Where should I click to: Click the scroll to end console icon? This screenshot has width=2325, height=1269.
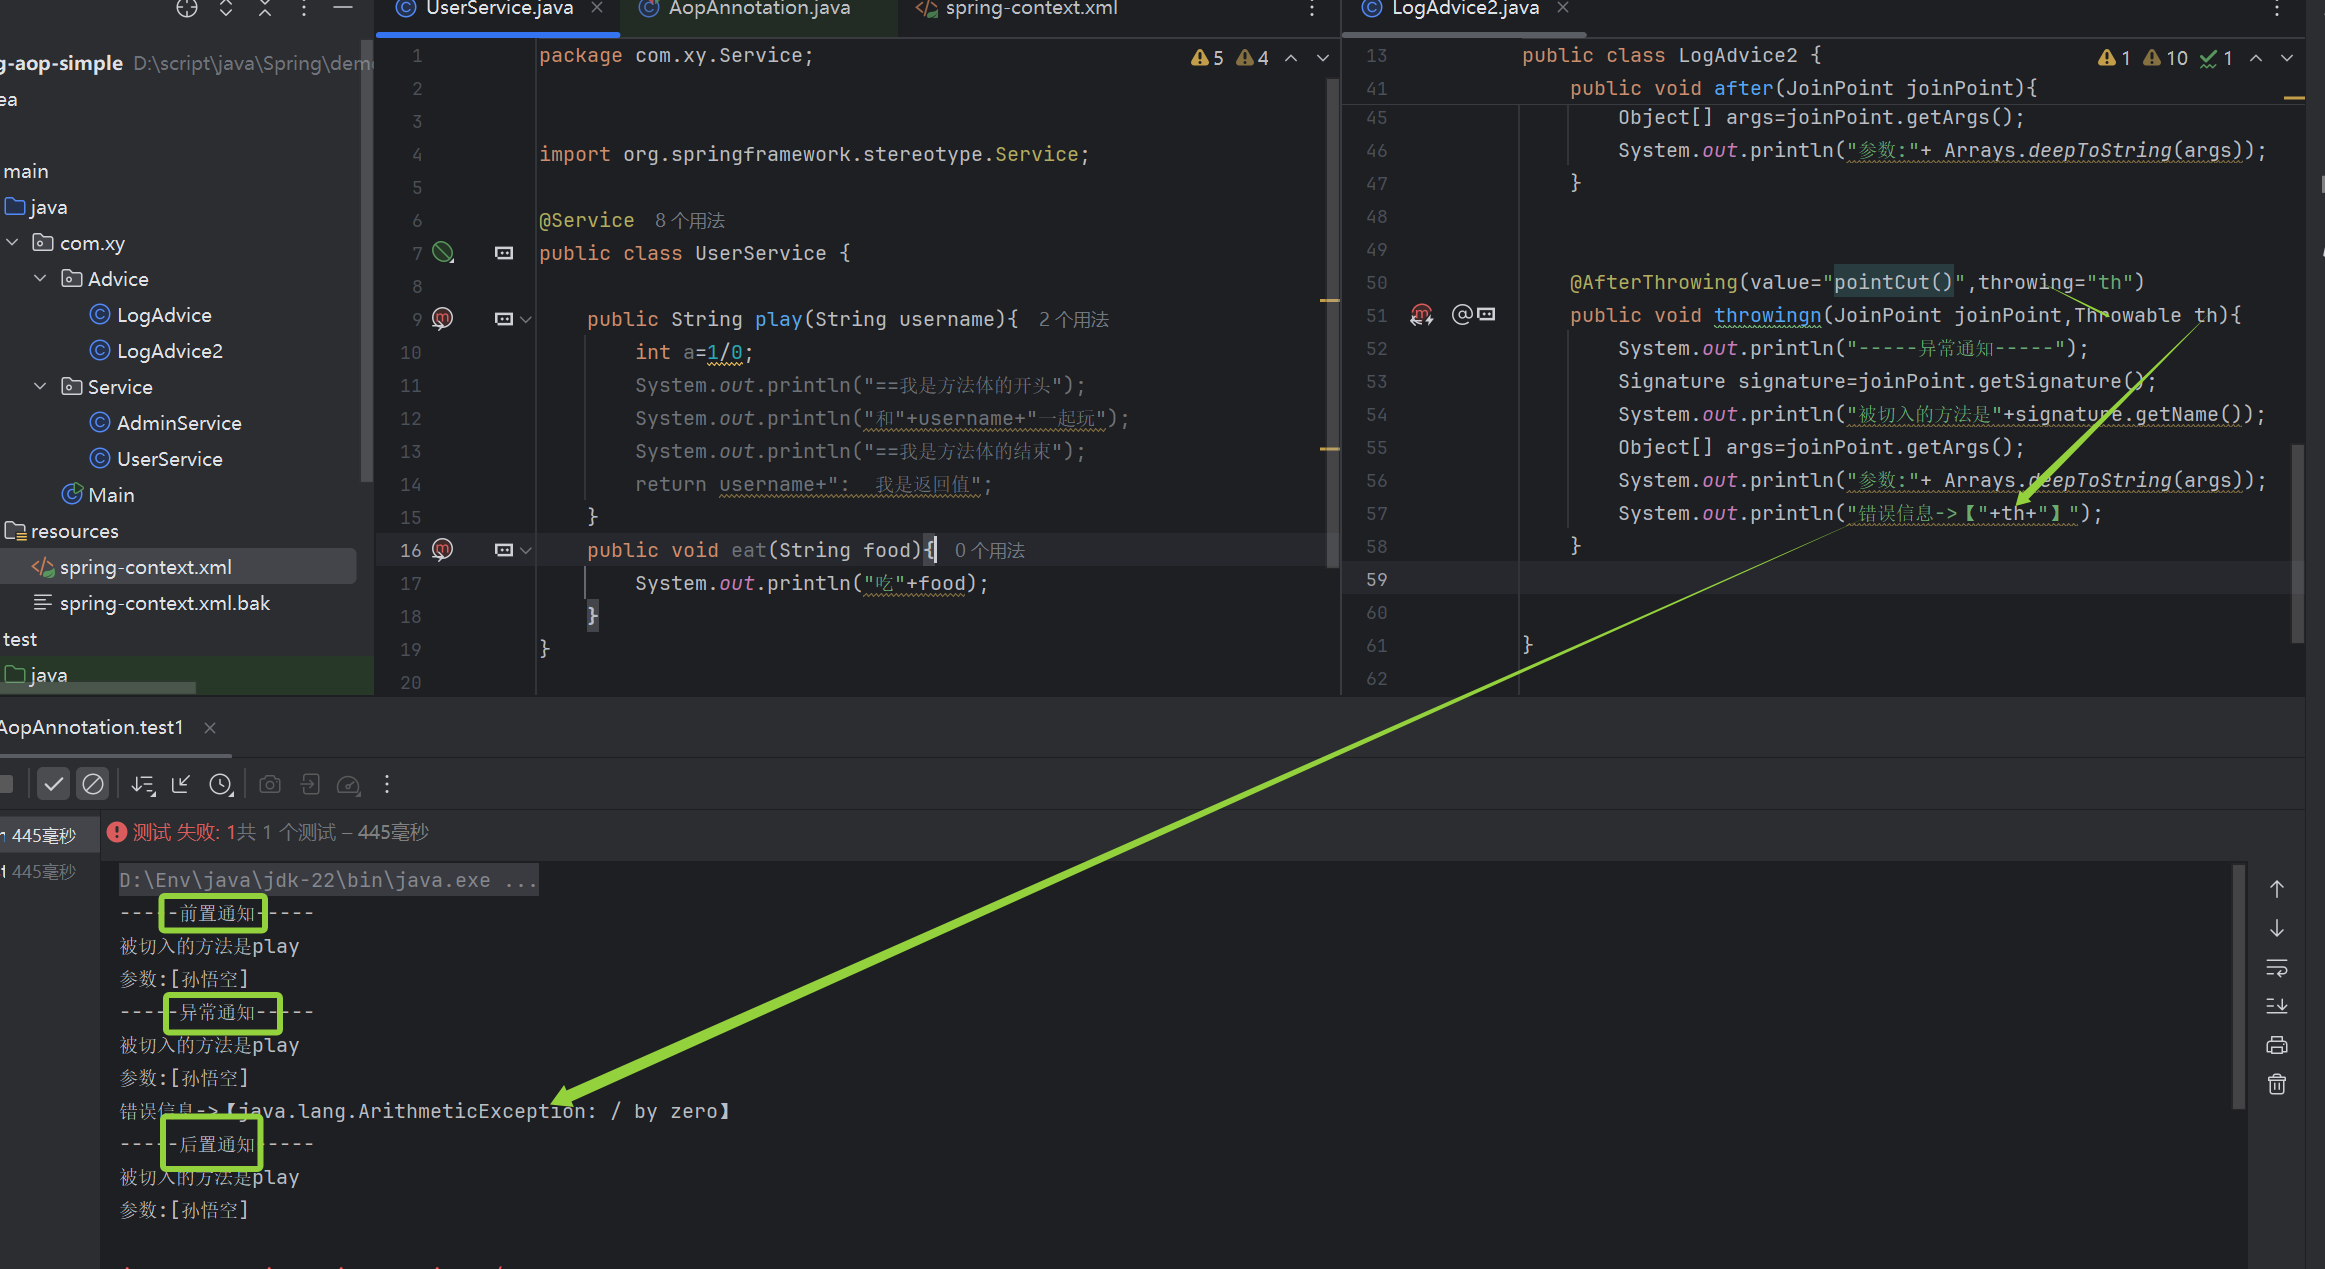click(2277, 1006)
